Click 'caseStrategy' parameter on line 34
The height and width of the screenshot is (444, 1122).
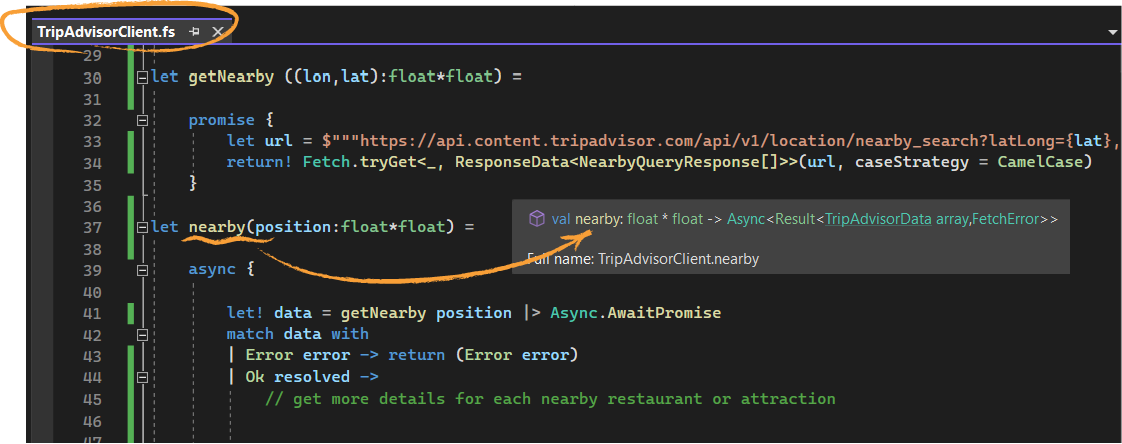(x=914, y=163)
